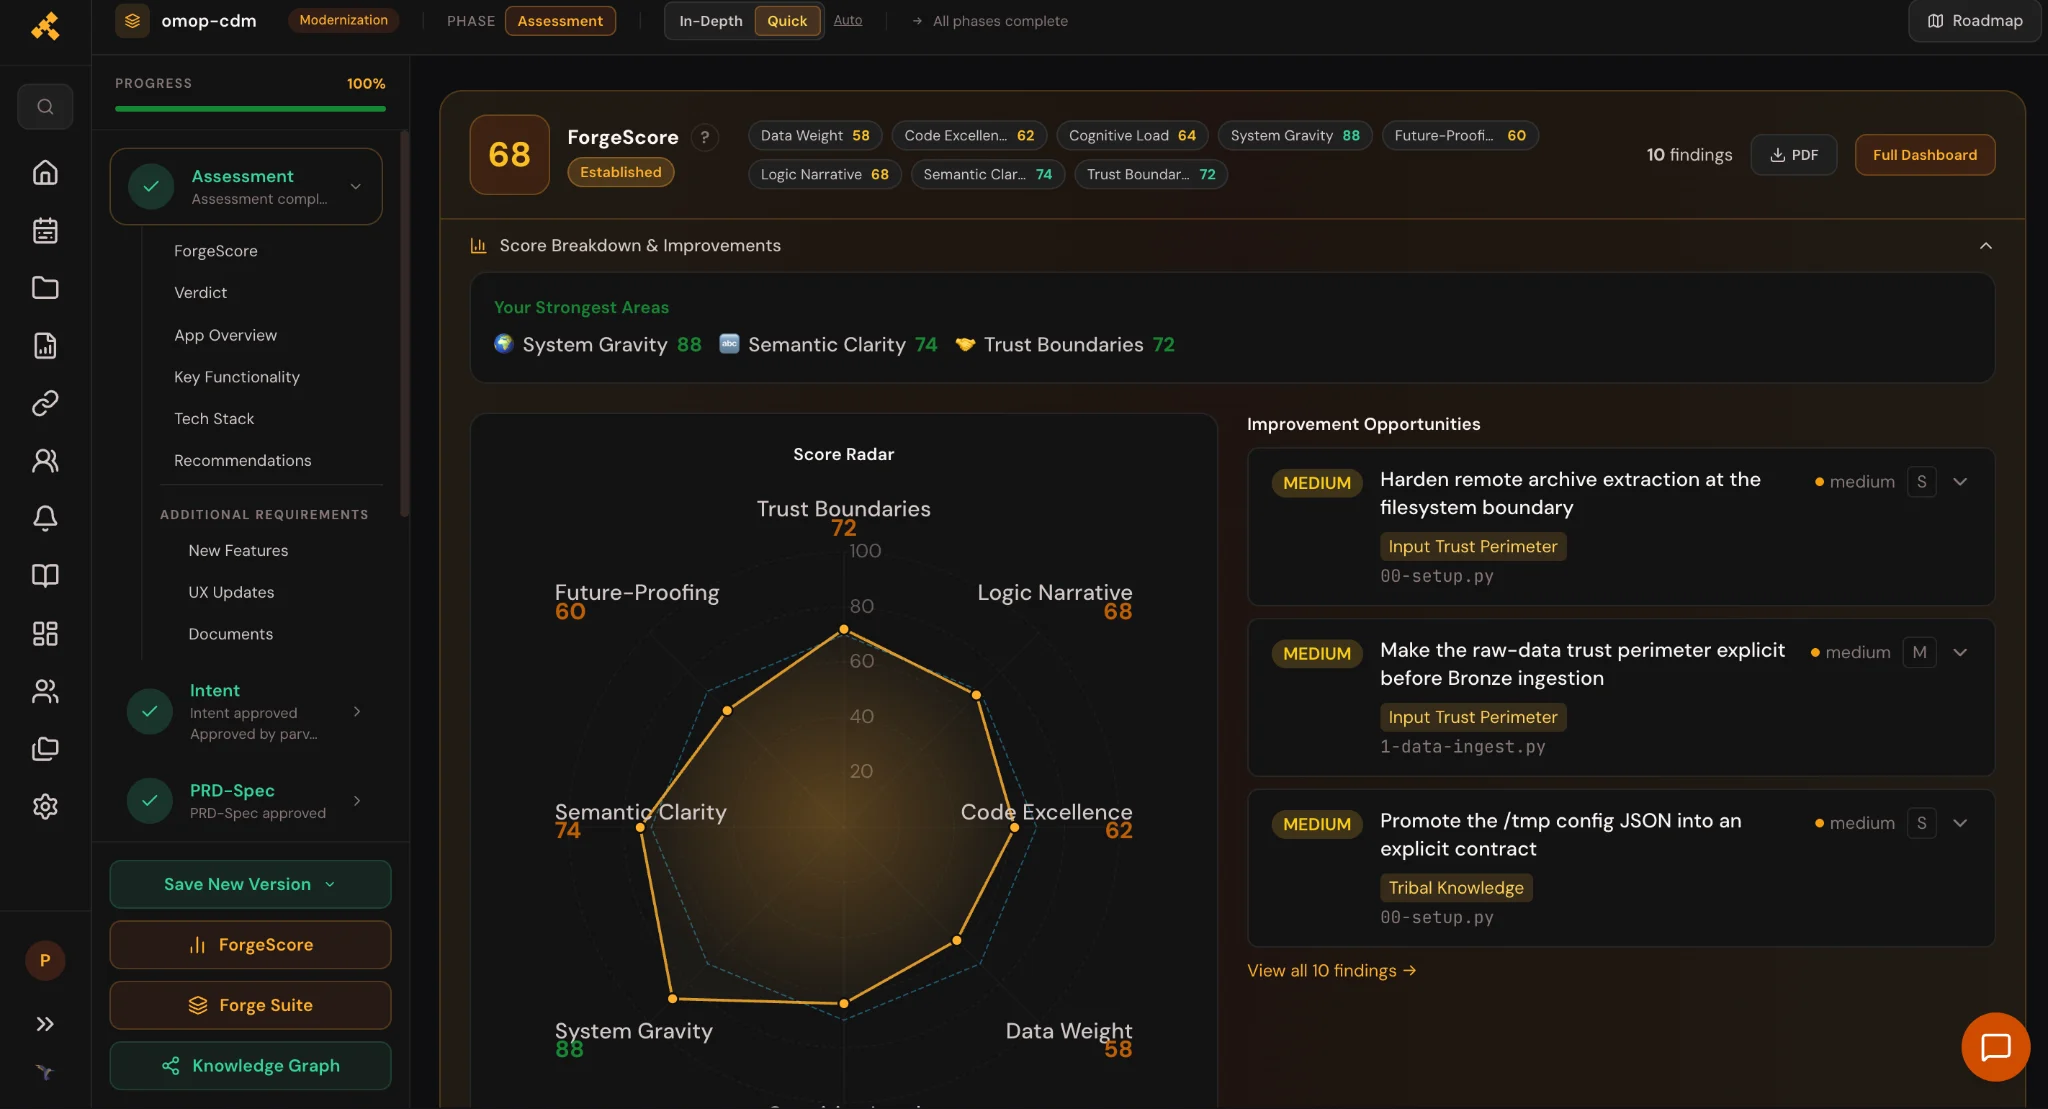
Task: Switch to Quick mode
Action: click(x=787, y=21)
